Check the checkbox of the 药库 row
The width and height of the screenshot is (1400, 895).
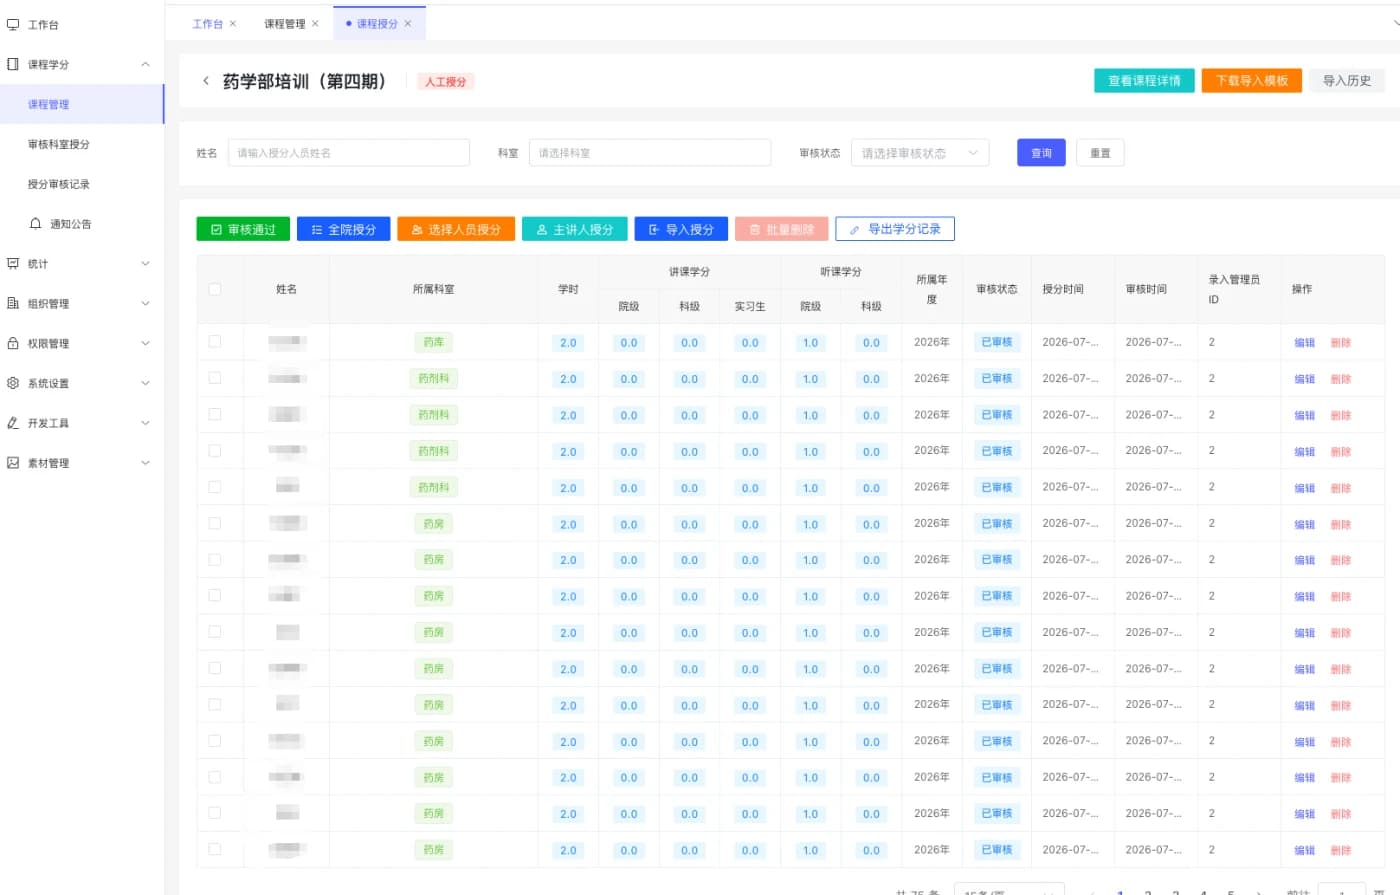pos(215,342)
